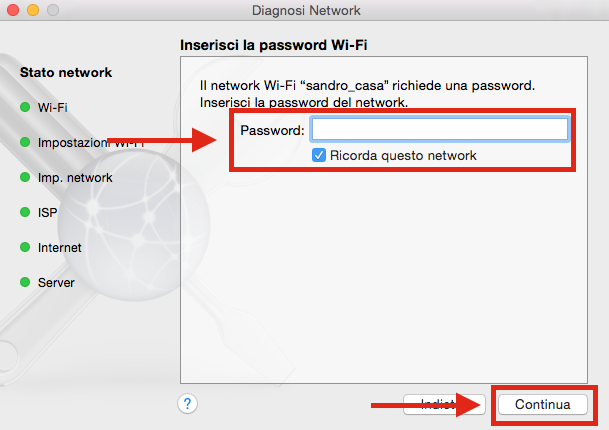This screenshot has height=430, width=609.
Task: Select the Imp. network status item
Action: [75, 178]
